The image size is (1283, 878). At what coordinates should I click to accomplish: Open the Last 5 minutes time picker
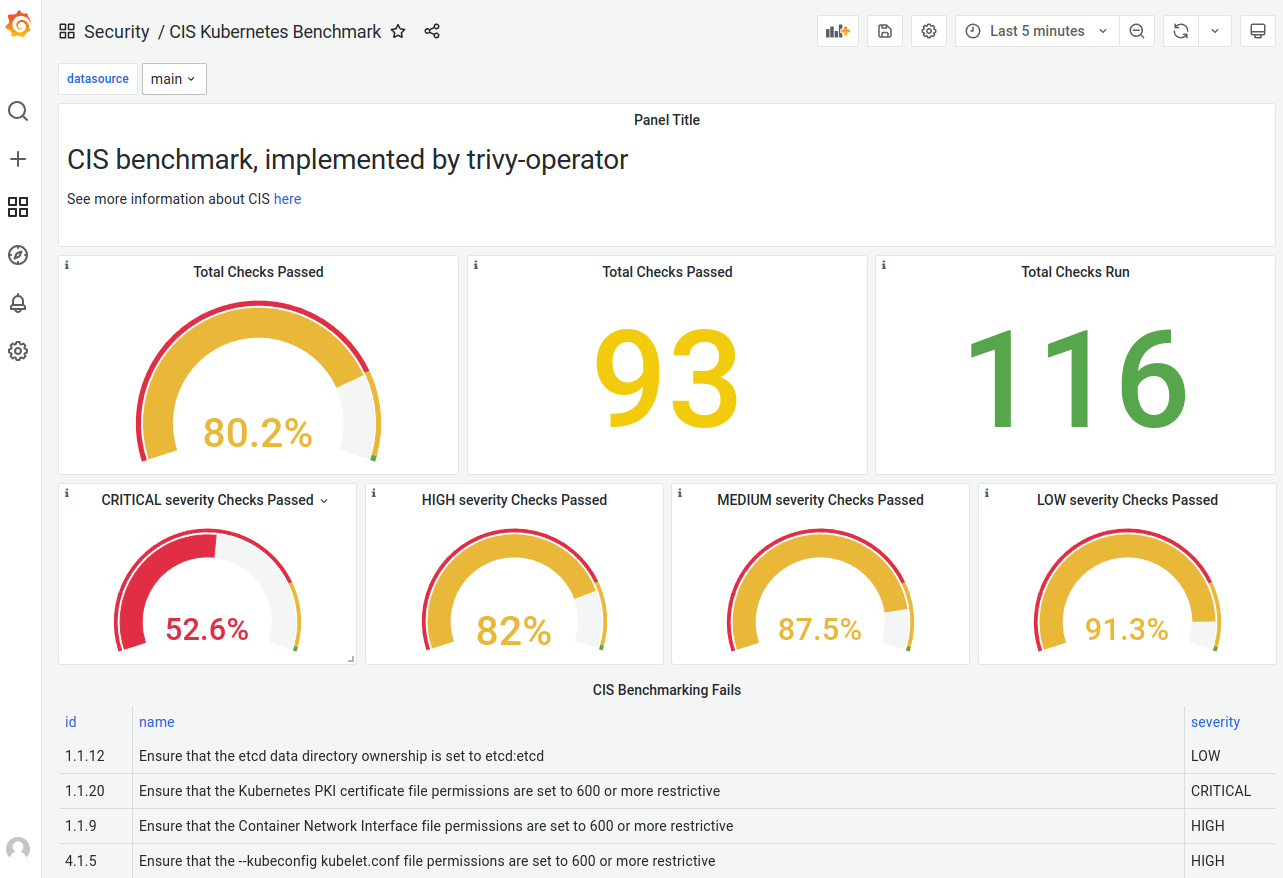(1036, 31)
